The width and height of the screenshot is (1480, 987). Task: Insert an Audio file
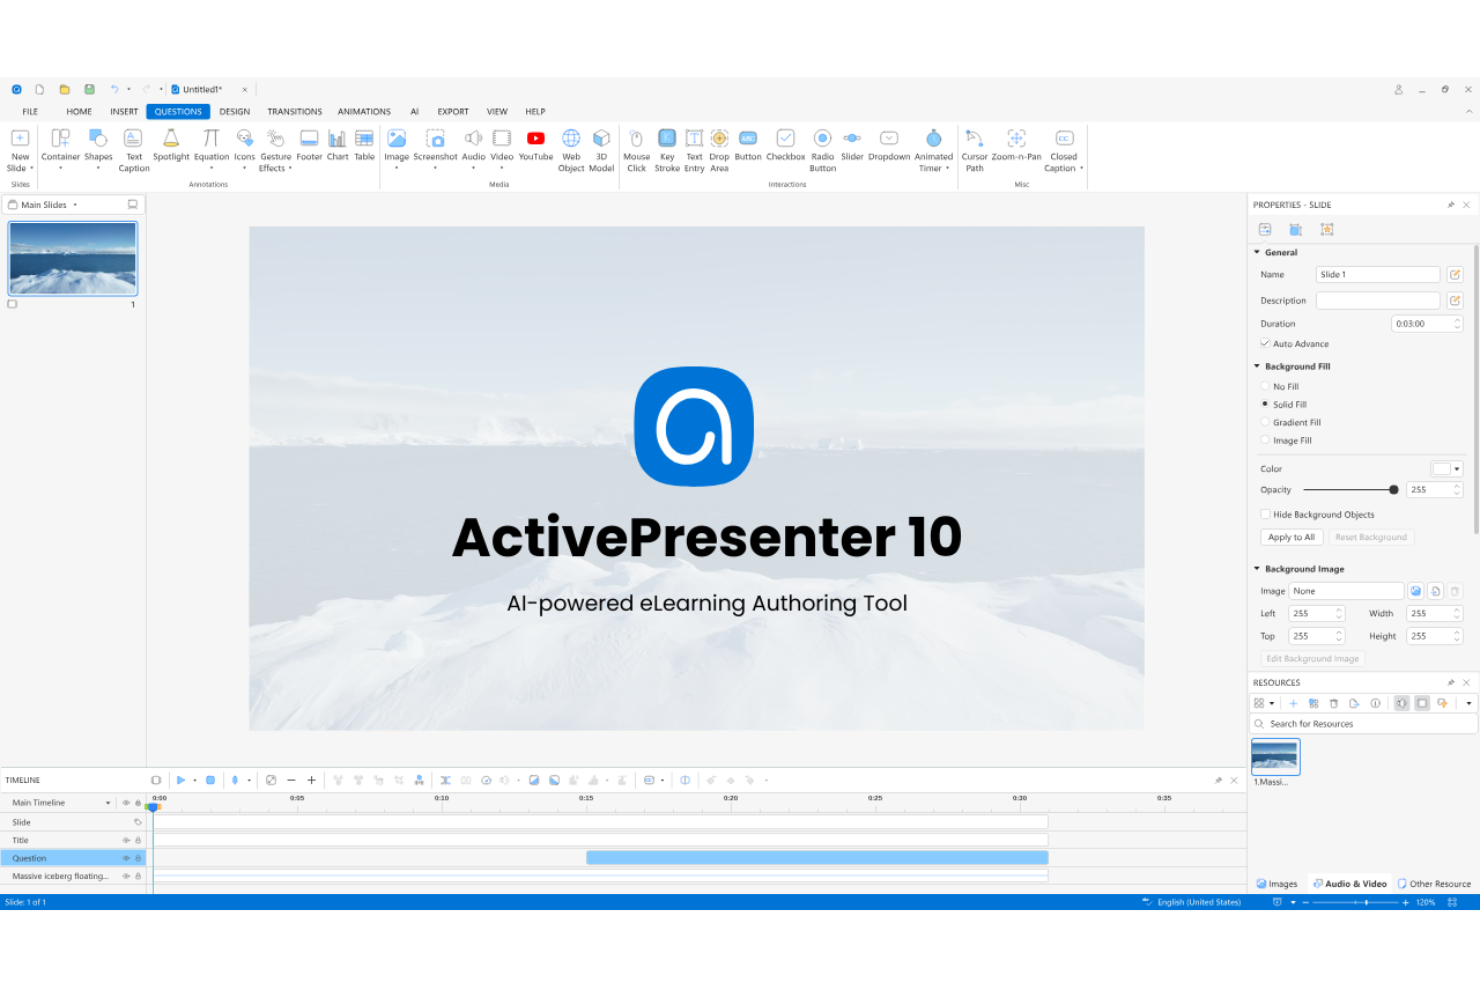click(x=473, y=145)
